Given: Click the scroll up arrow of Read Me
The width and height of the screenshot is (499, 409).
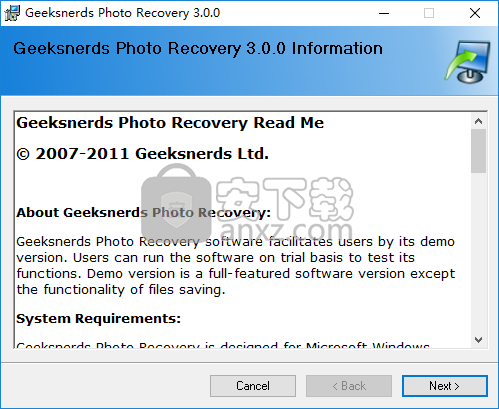Looking at the screenshot, I should tap(478, 121).
